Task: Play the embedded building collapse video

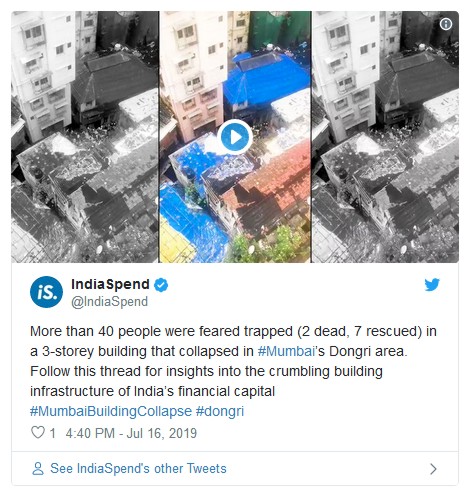Action: point(235,137)
